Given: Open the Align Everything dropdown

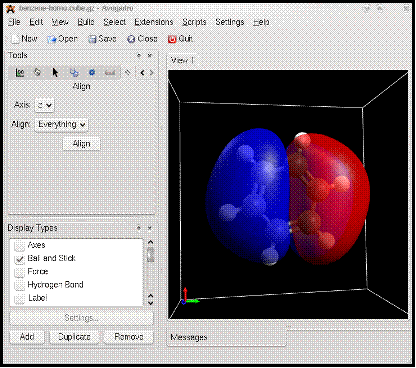Looking at the screenshot, I should [61, 125].
